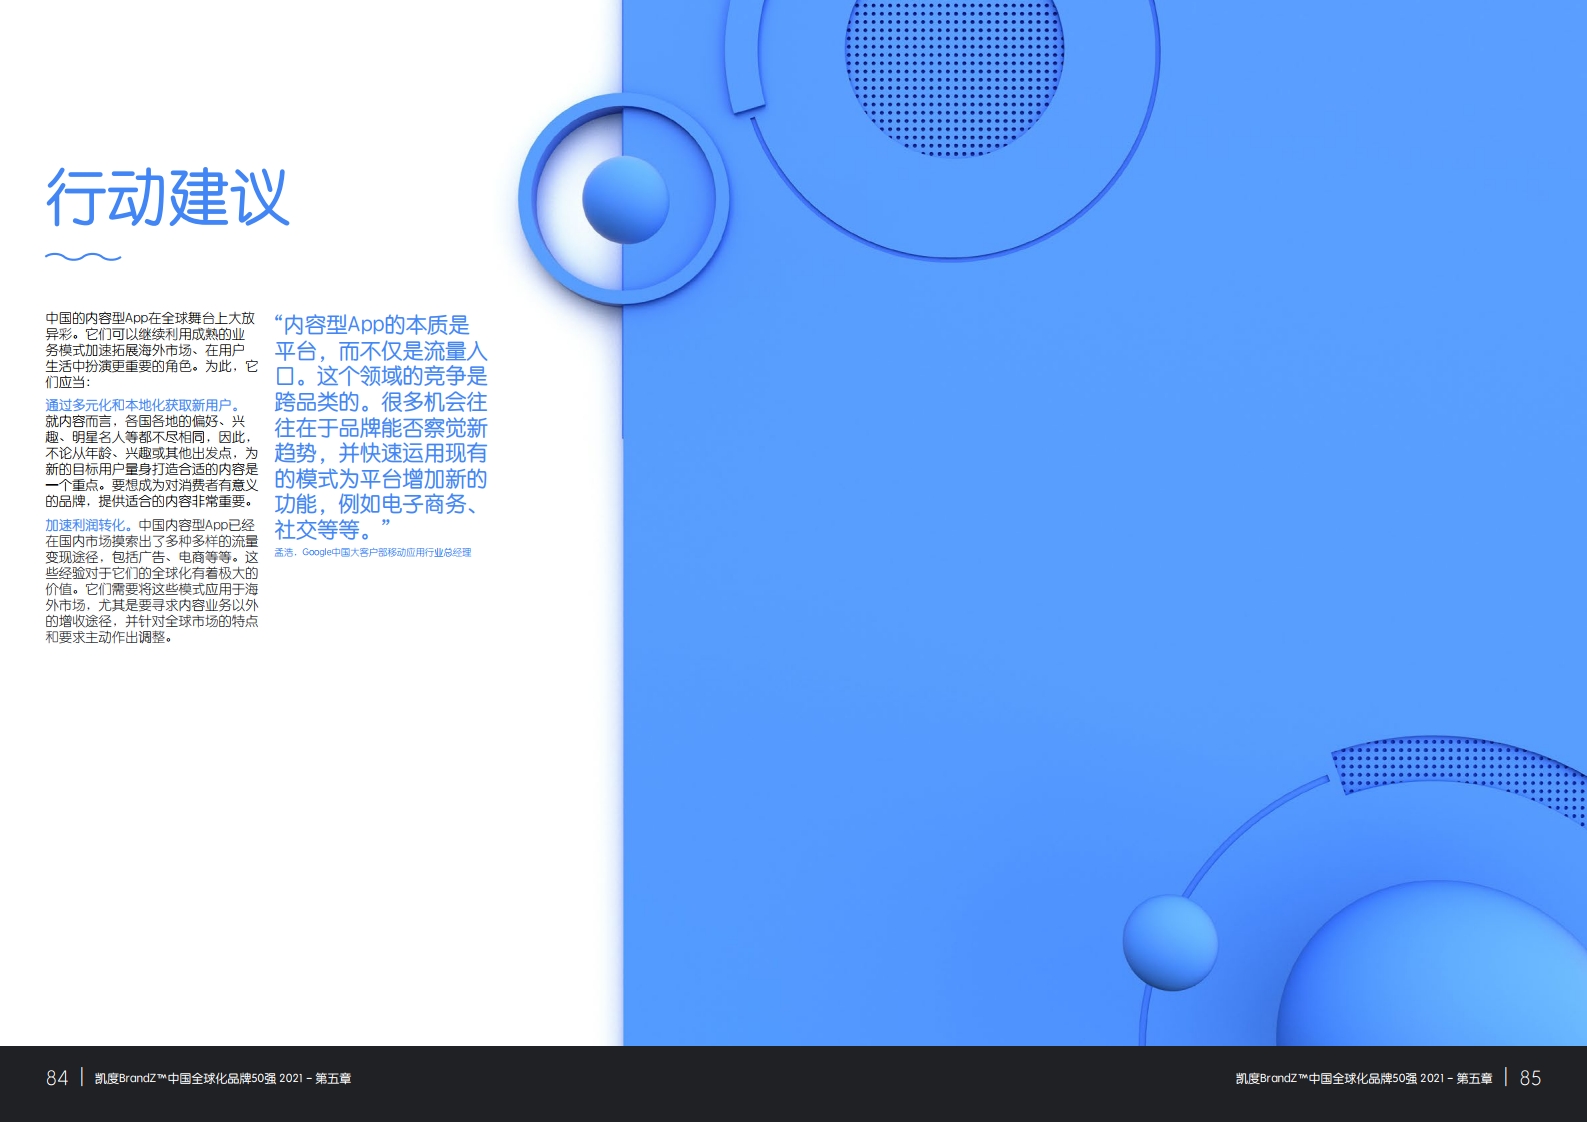The height and width of the screenshot is (1122, 1587).
Task: Click the left footer 凯度BrandZ chapter title
Action: pyautogui.click(x=222, y=1078)
